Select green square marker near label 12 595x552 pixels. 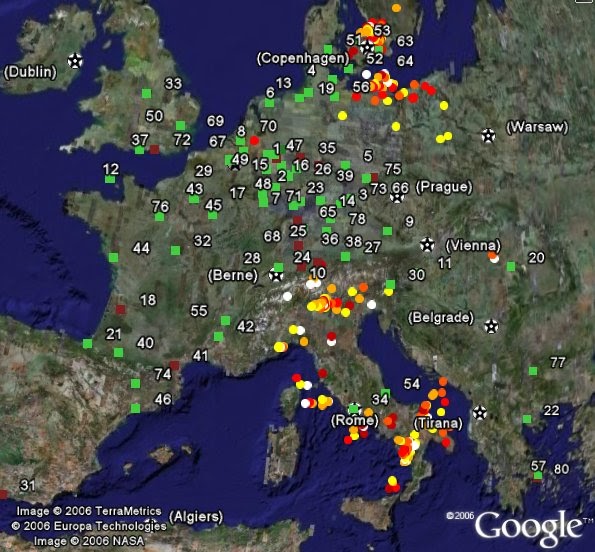pos(110,179)
